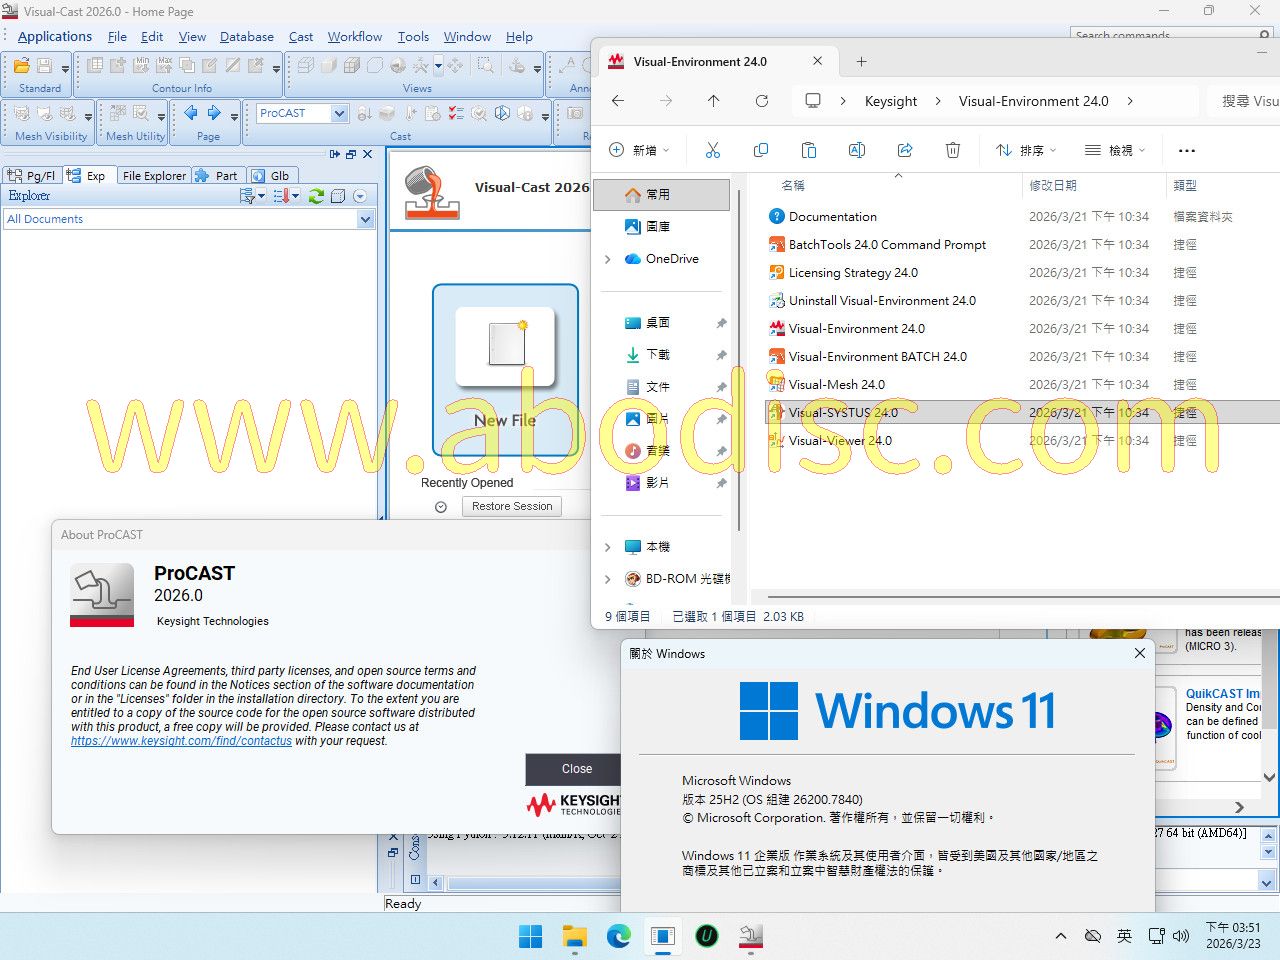Open the keysight.com contactus link
The width and height of the screenshot is (1280, 960).
[181, 741]
